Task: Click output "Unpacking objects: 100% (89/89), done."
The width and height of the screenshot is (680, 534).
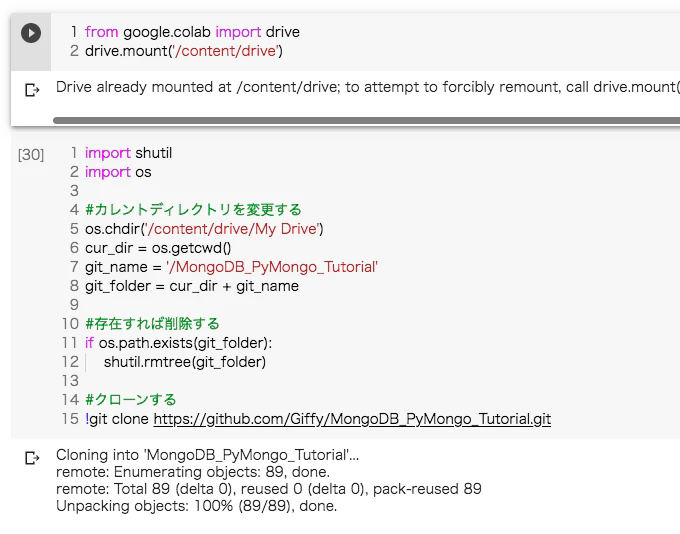Action: 196,506
